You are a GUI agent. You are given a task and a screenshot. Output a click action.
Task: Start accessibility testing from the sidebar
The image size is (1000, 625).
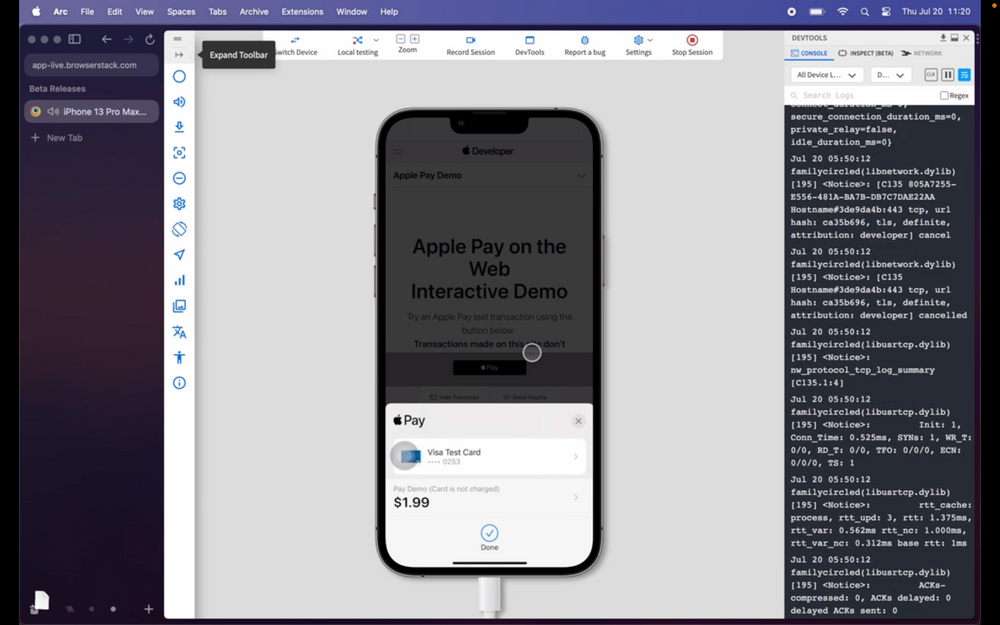coord(179,357)
